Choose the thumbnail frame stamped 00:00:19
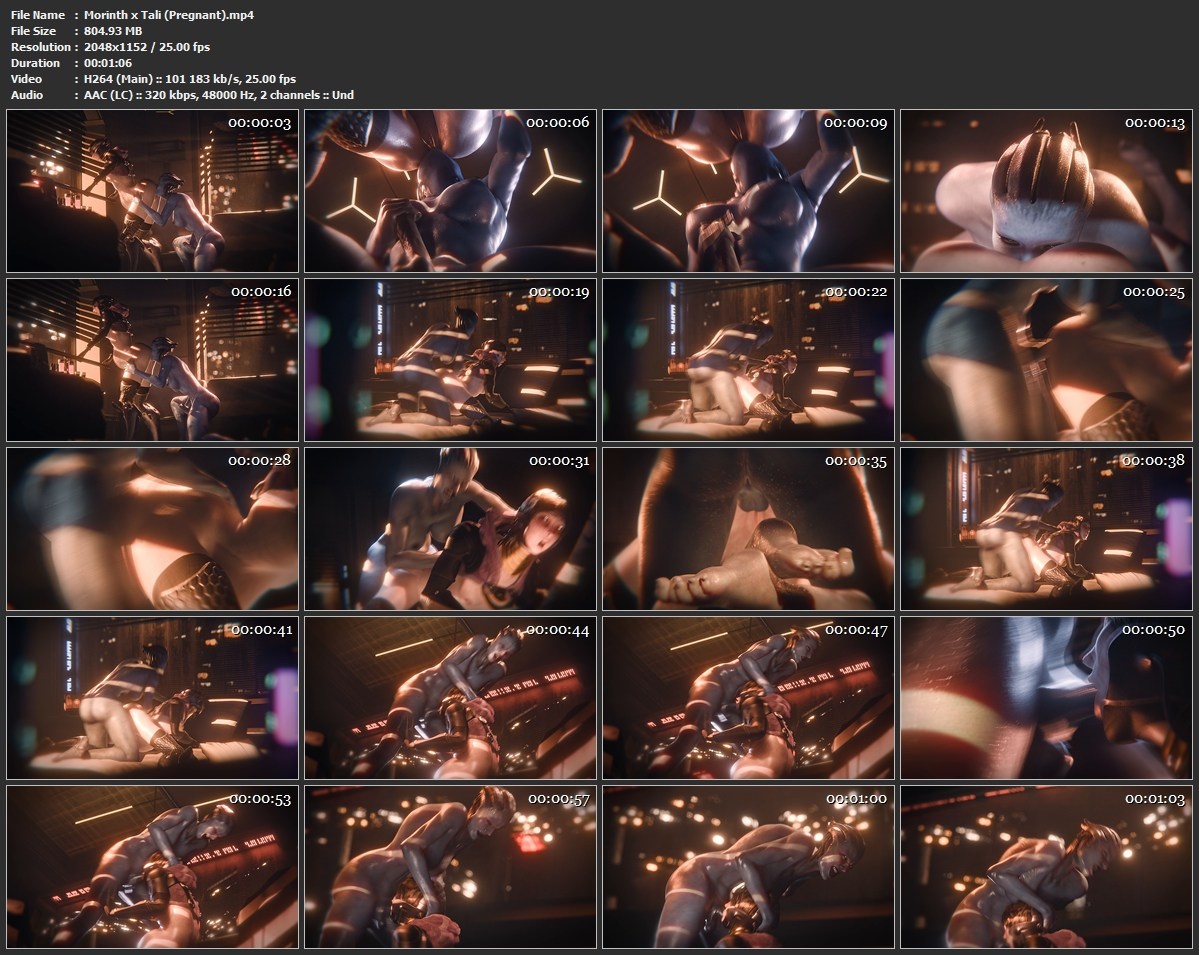Image resolution: width=1199 pixels, height=955 pixels. [450, 360]
